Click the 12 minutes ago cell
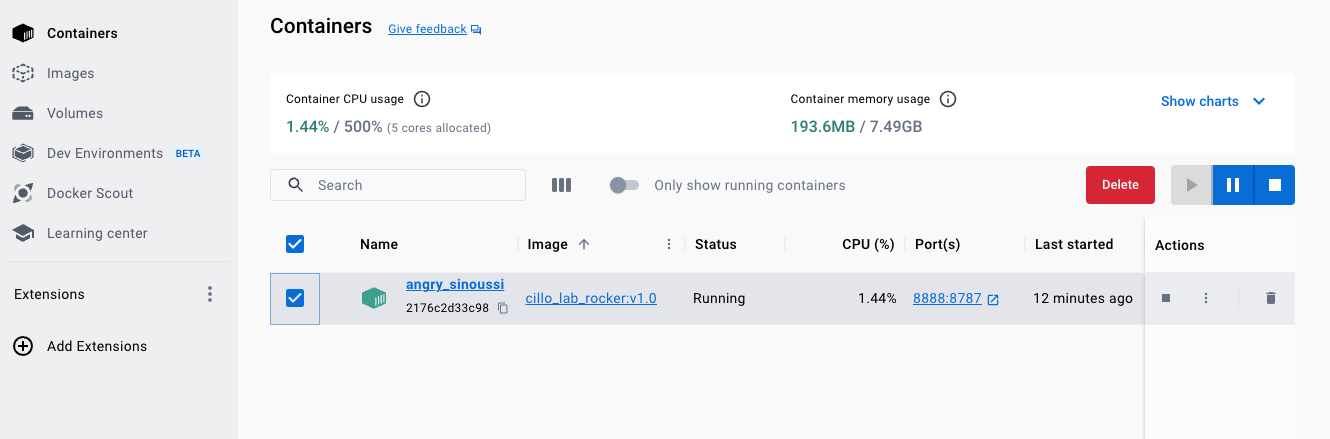 point(1083,298)
